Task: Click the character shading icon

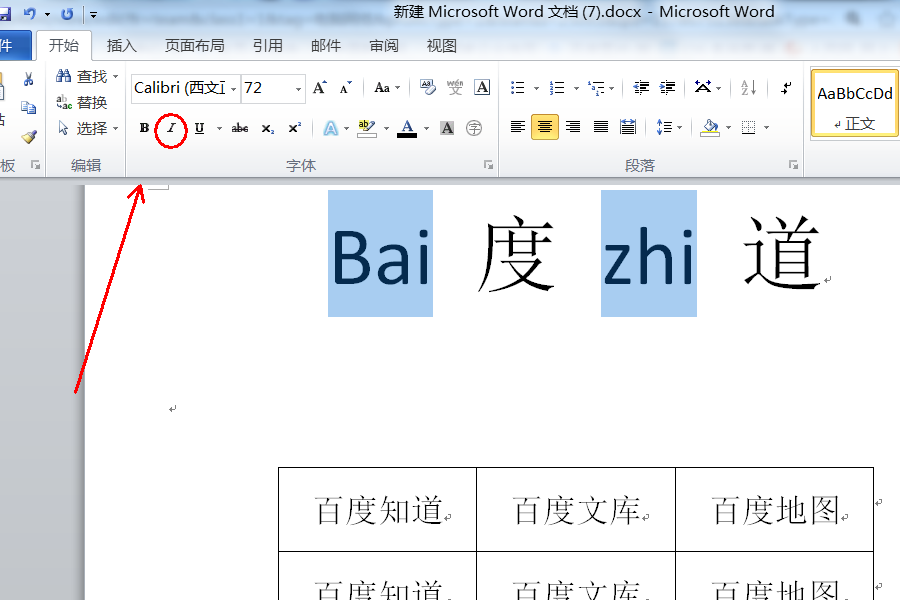Action: (x=447, y=128)
